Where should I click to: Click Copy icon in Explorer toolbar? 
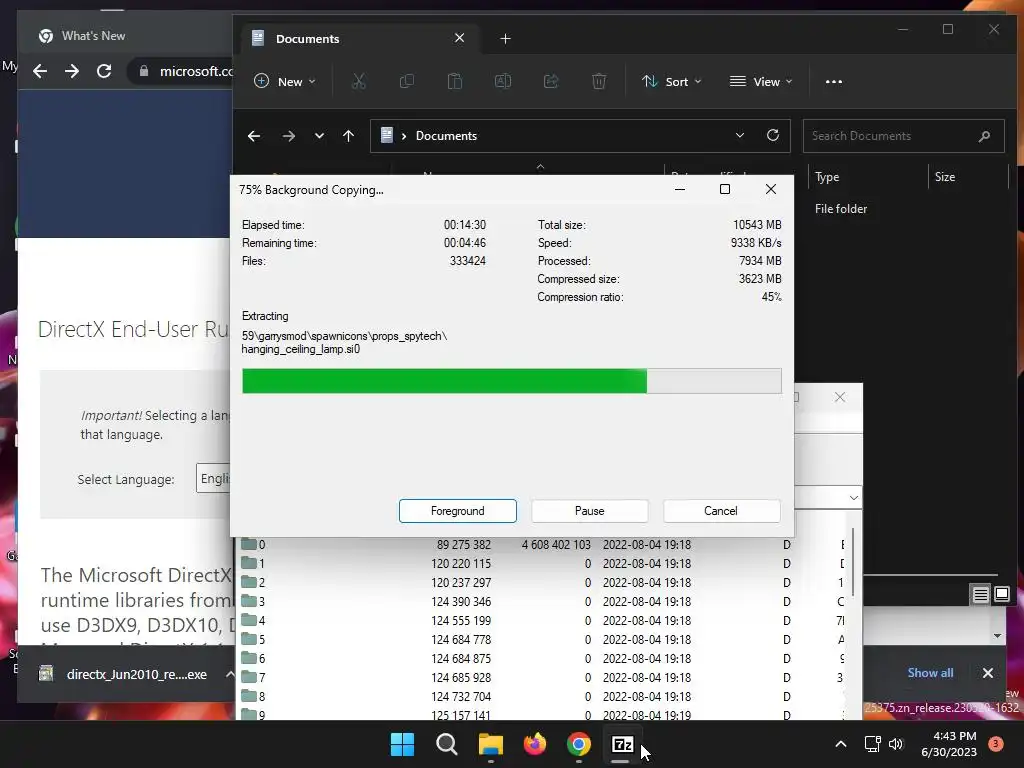click(x=406, y=82)
